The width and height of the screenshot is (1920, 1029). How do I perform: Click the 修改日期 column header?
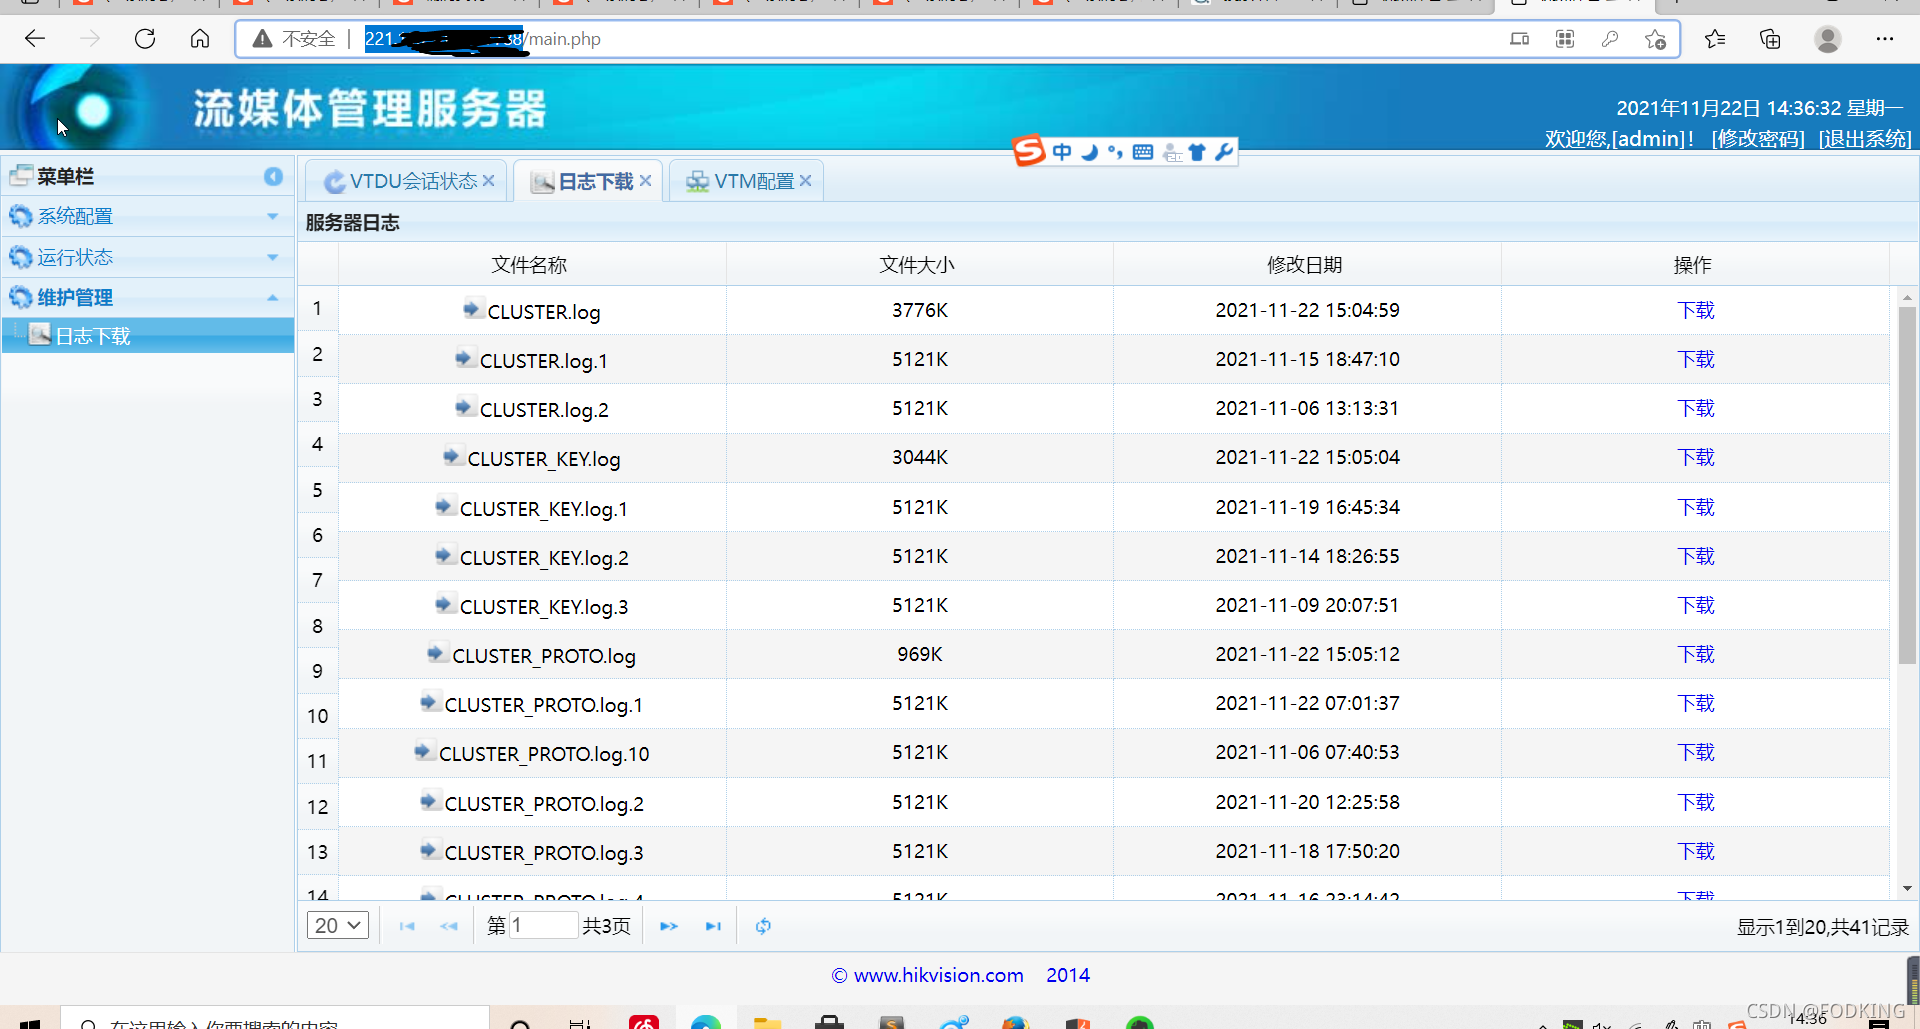click(x=1305, y=265)
